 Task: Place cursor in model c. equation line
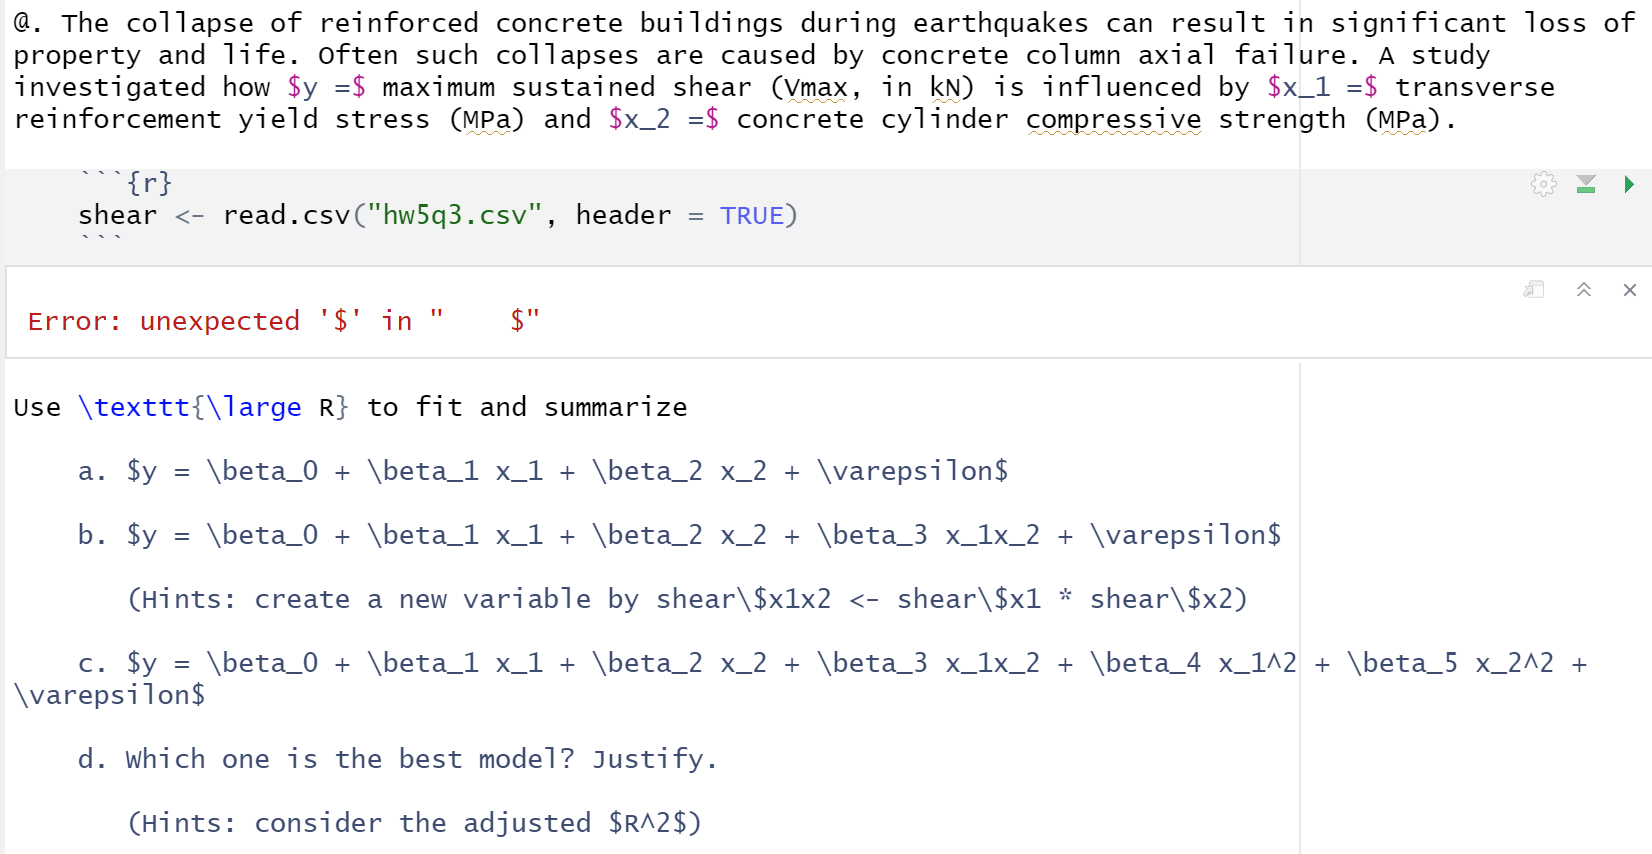pos(832,663)
